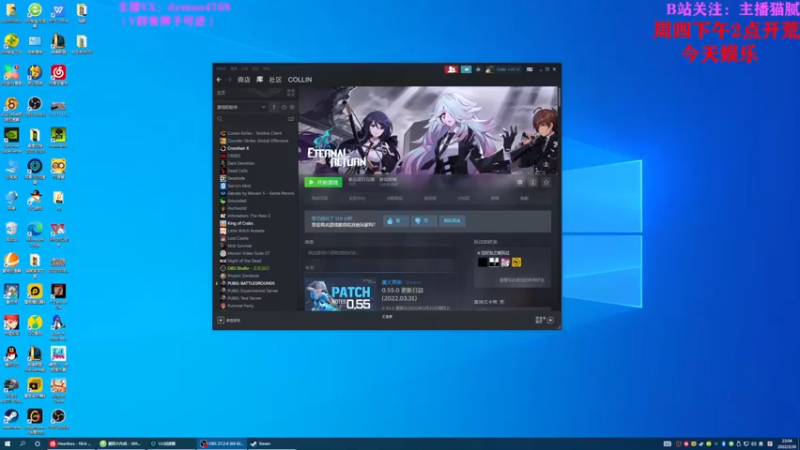Image resolution: width=800 pixels, height=450 pixels.
Task: Click the ask-later button beside thumbs down
Action: (452, 221)
